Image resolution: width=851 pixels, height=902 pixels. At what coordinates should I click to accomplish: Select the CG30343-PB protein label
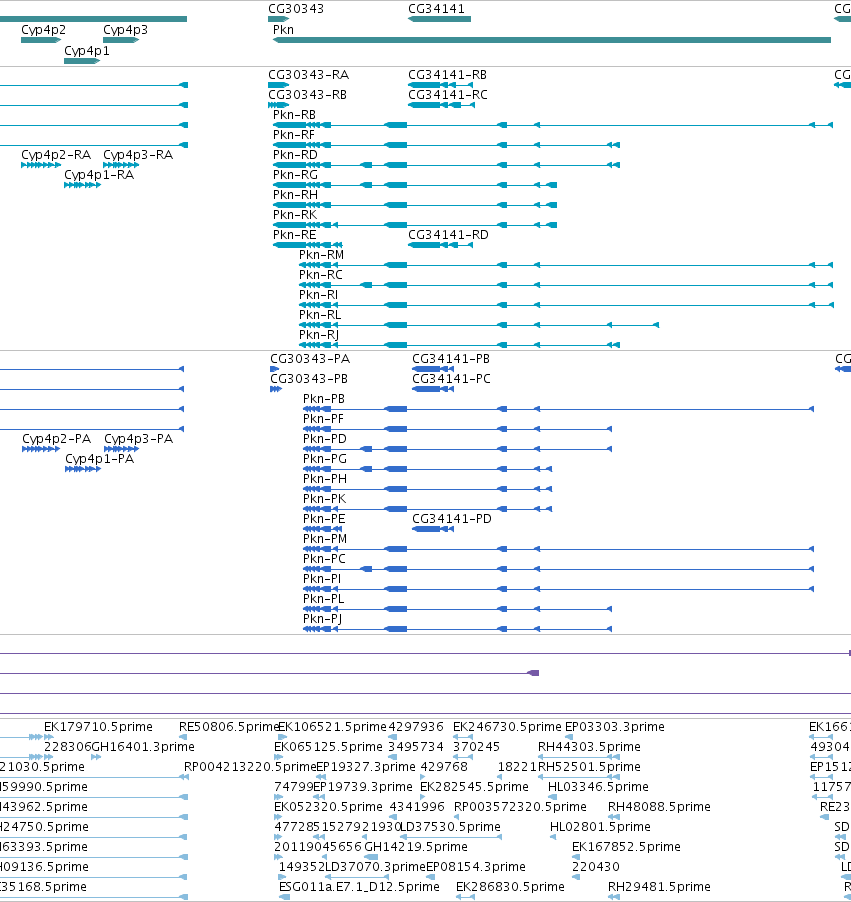tap(309, 379)
